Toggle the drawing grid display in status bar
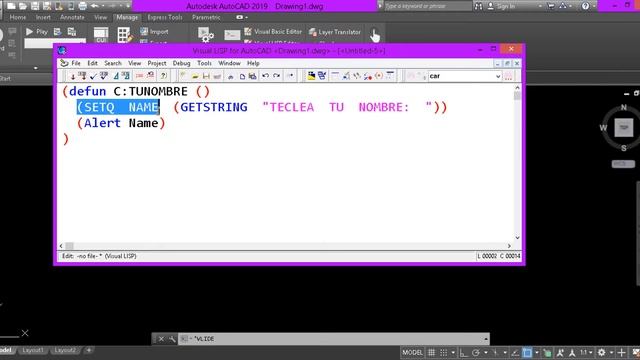This screenshot has width=640, height=360. point(431,353)
